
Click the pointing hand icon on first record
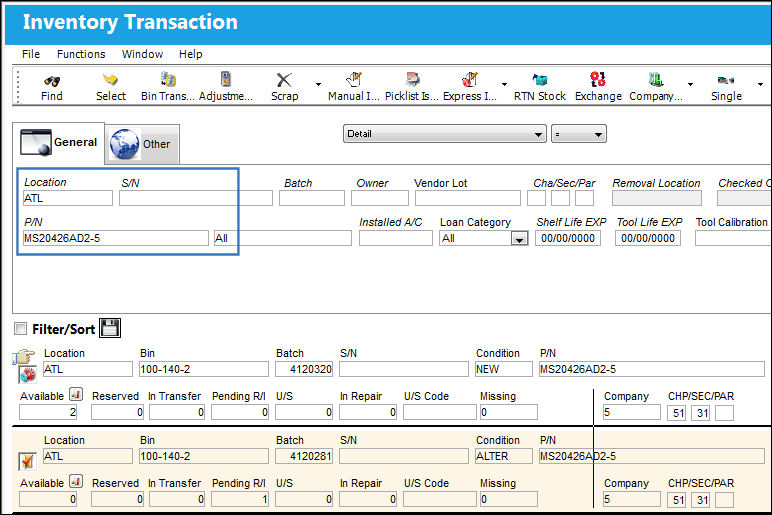tap(24, 356)
